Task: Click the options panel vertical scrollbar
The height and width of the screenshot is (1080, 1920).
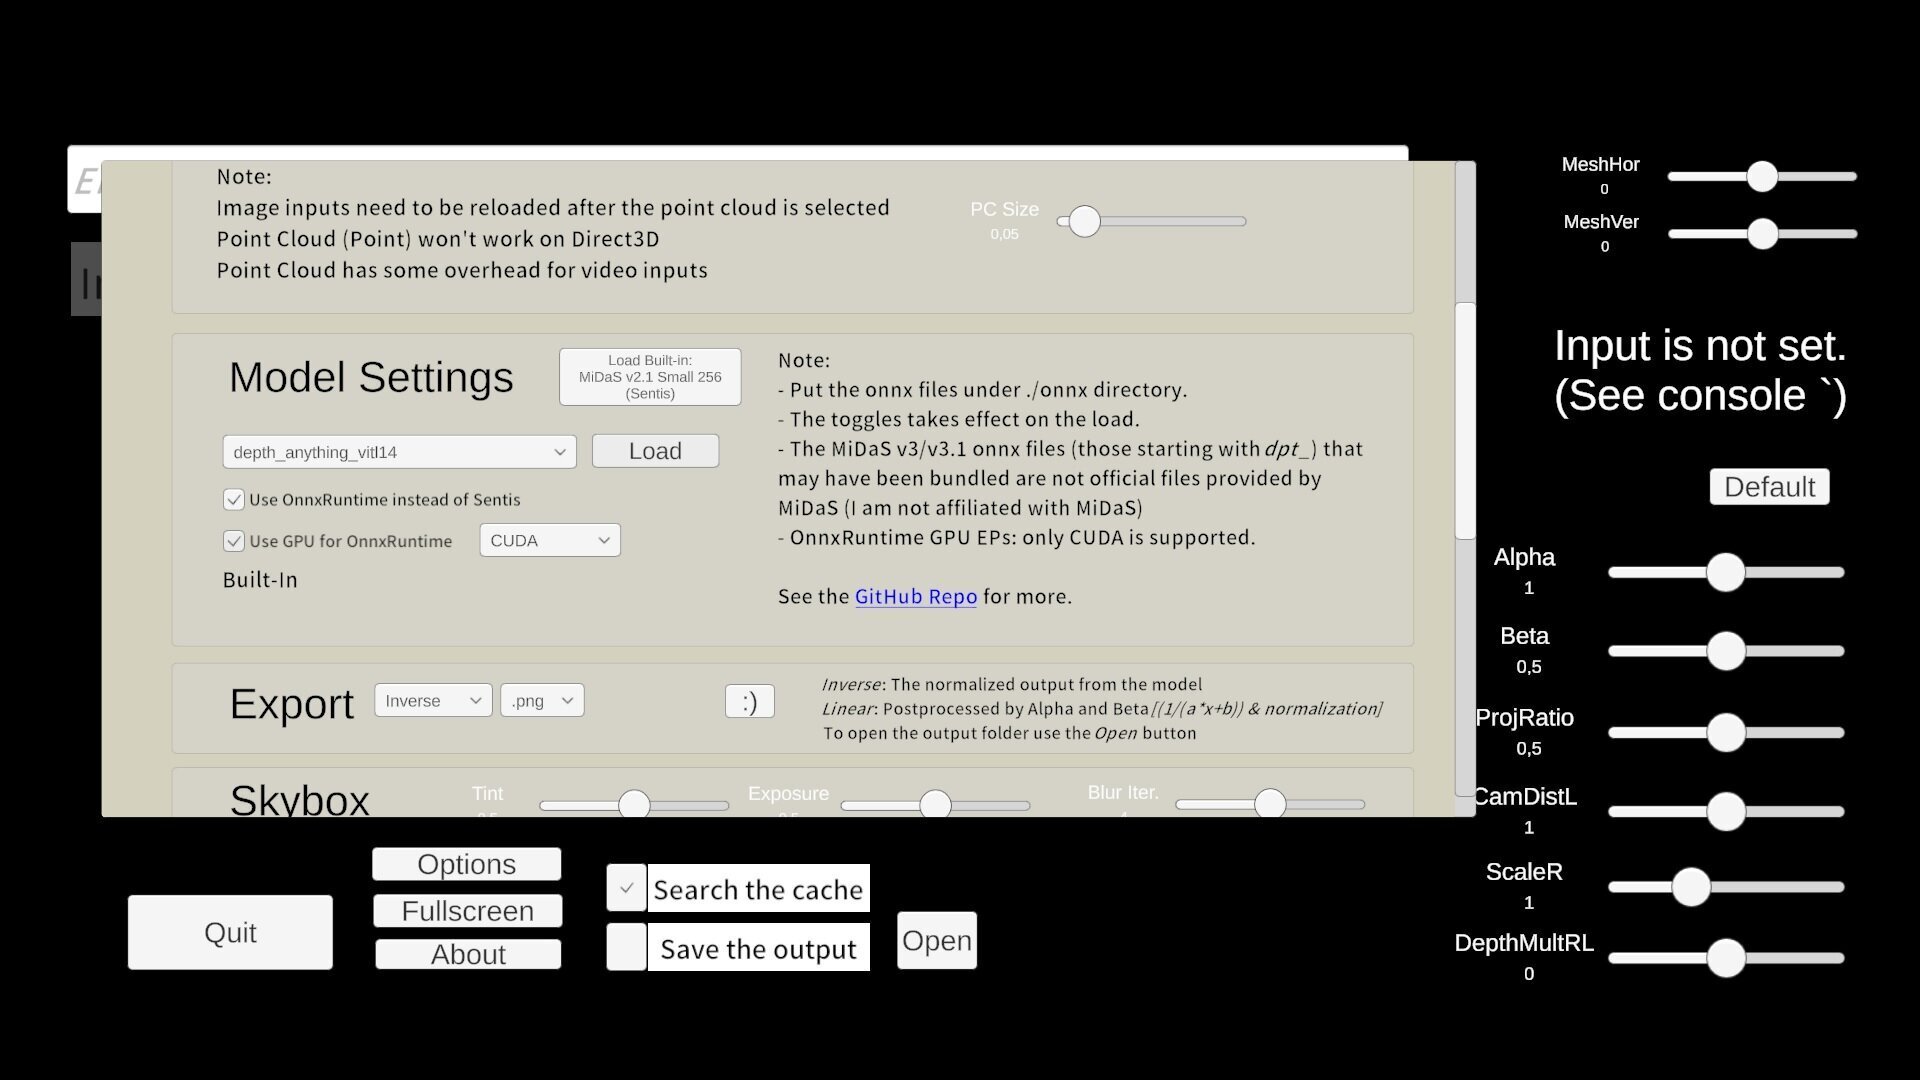Action: [1465, 420]
